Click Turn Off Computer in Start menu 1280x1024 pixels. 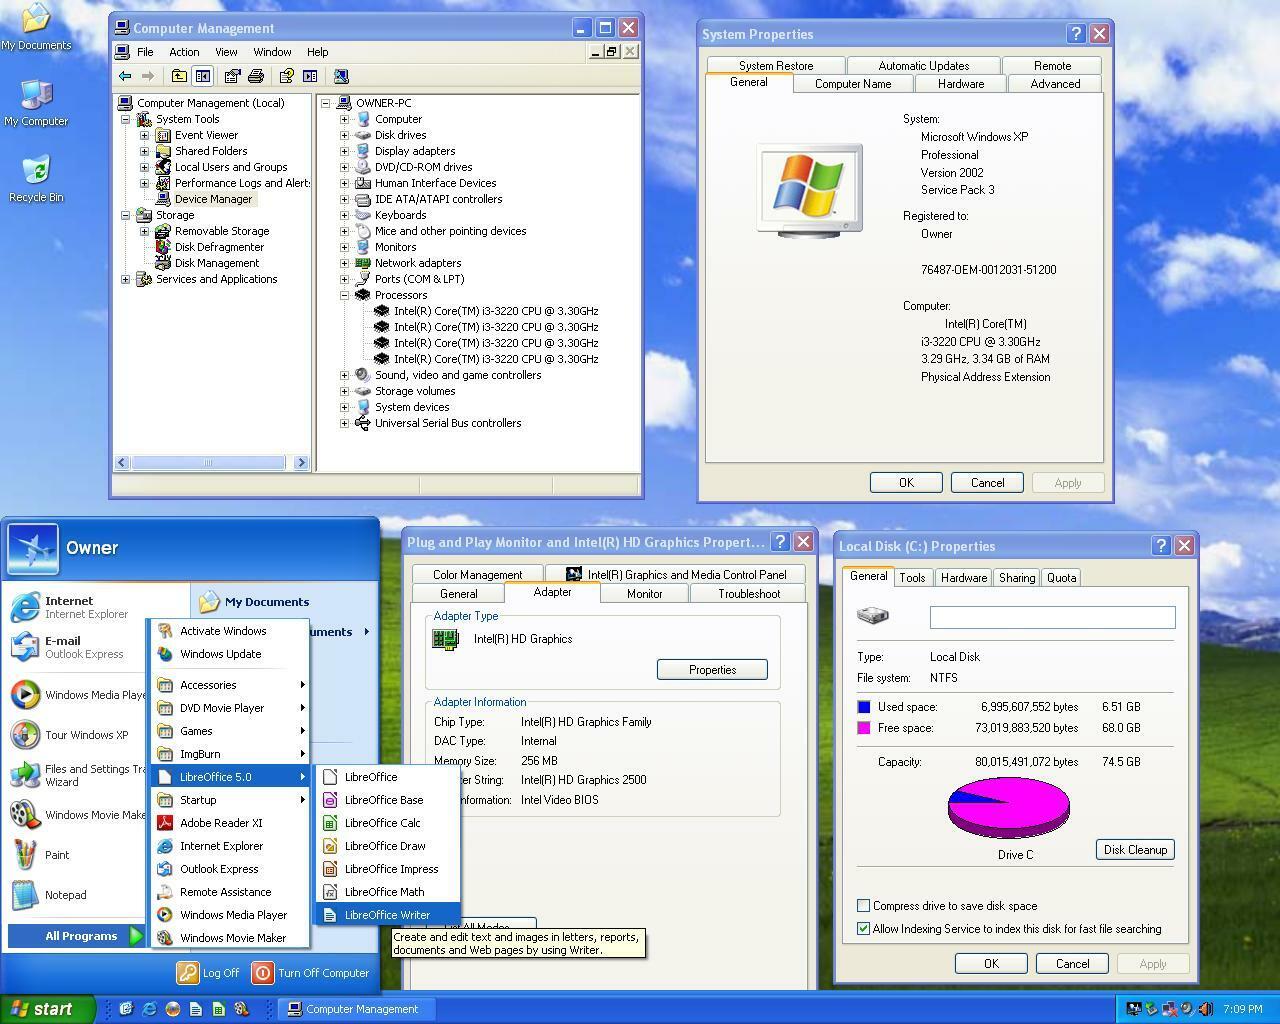point(311,973)
